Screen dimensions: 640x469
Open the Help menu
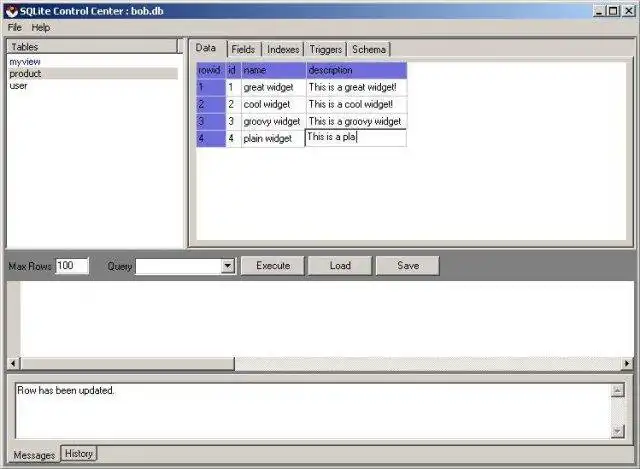coord(41,27)
